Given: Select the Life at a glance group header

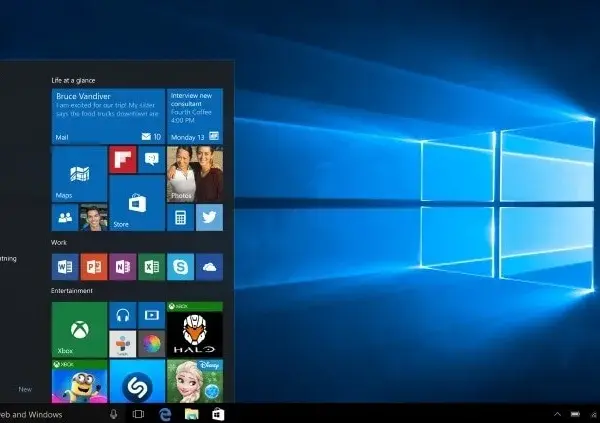Looking at the screenshot, I should click(73, 80).
